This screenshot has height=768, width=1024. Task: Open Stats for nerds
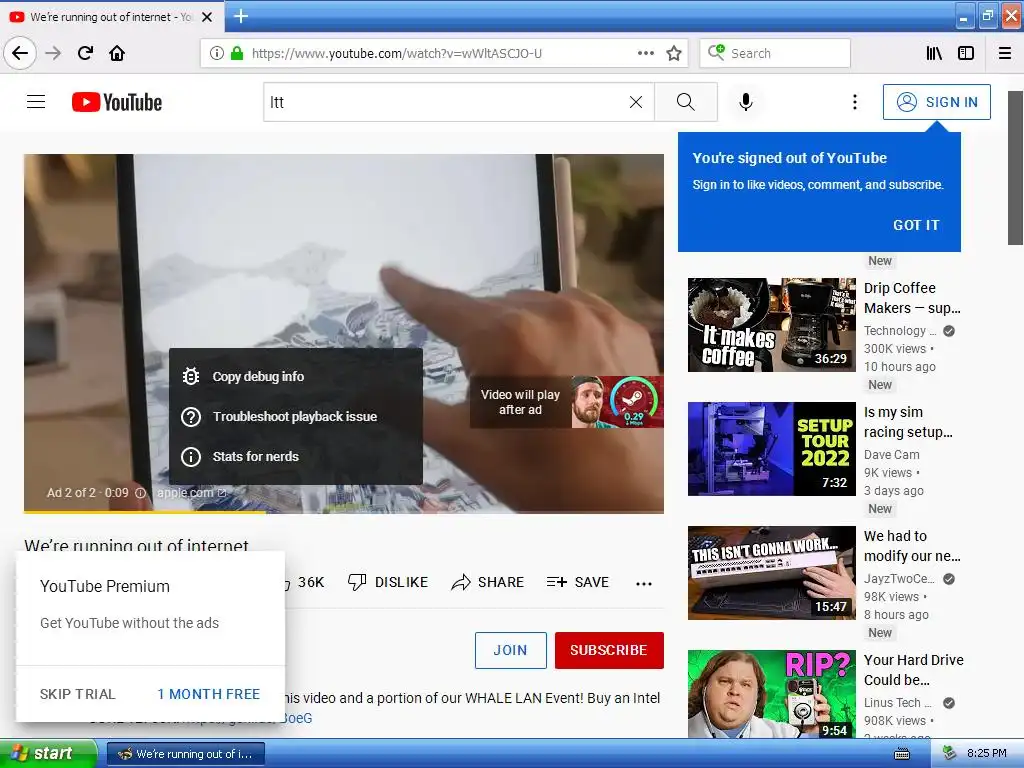click(x=296, y=456)
